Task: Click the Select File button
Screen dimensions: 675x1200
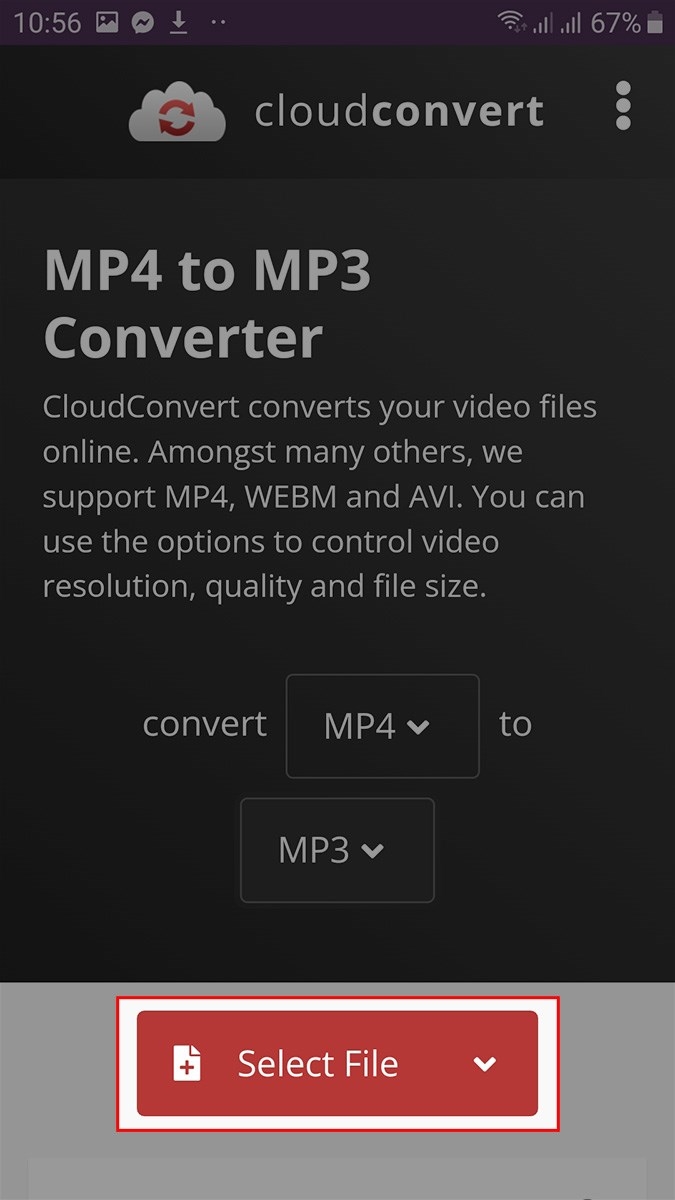Action: (x=337, y=1063)
